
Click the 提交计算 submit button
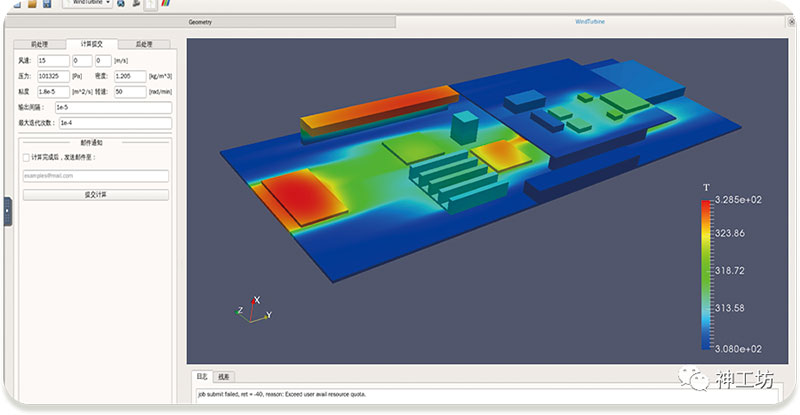tap(96, 195)
